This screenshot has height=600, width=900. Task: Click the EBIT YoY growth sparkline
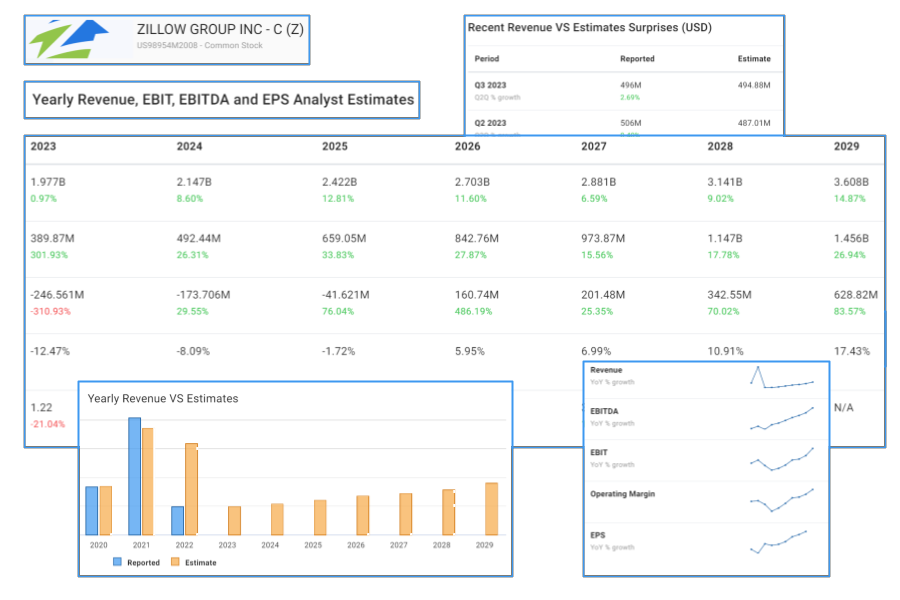click(782, 459)
